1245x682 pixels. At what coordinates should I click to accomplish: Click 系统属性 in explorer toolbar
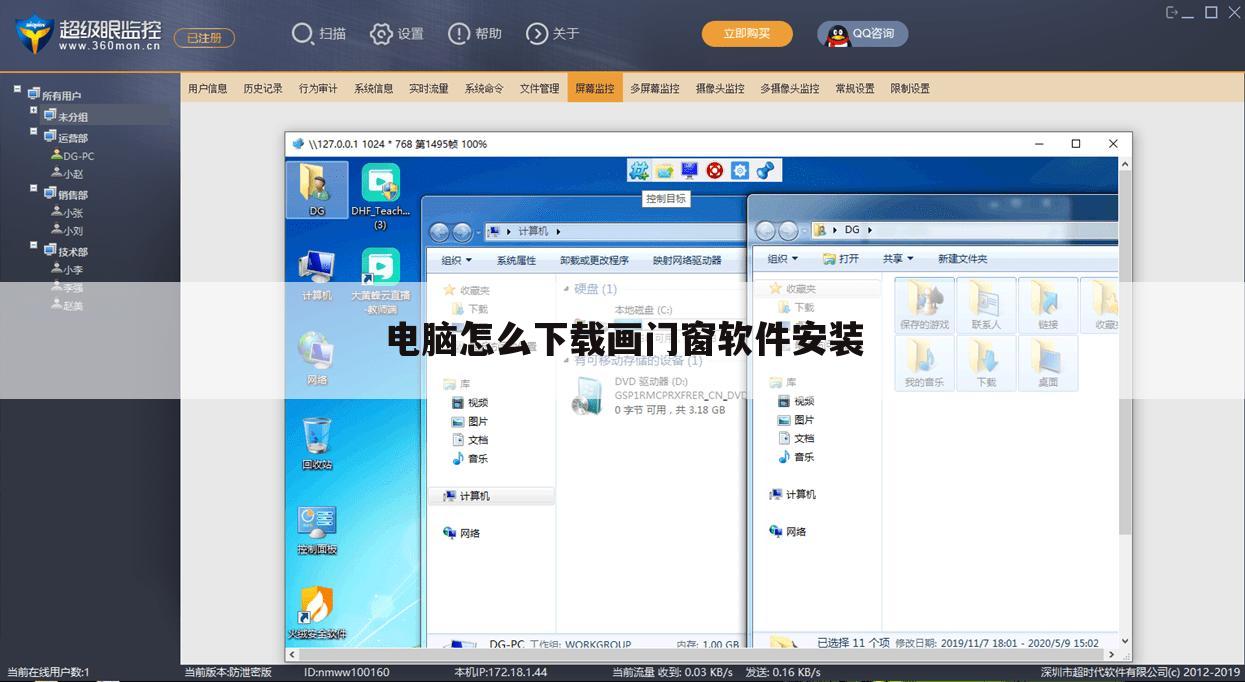click(516, 260)
